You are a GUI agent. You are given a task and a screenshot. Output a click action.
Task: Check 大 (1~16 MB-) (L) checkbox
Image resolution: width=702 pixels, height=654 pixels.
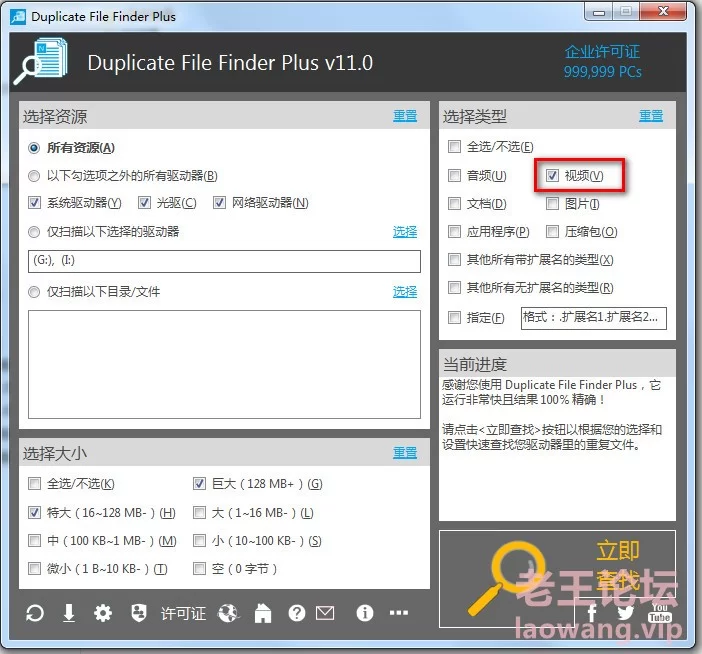point(199,513)
